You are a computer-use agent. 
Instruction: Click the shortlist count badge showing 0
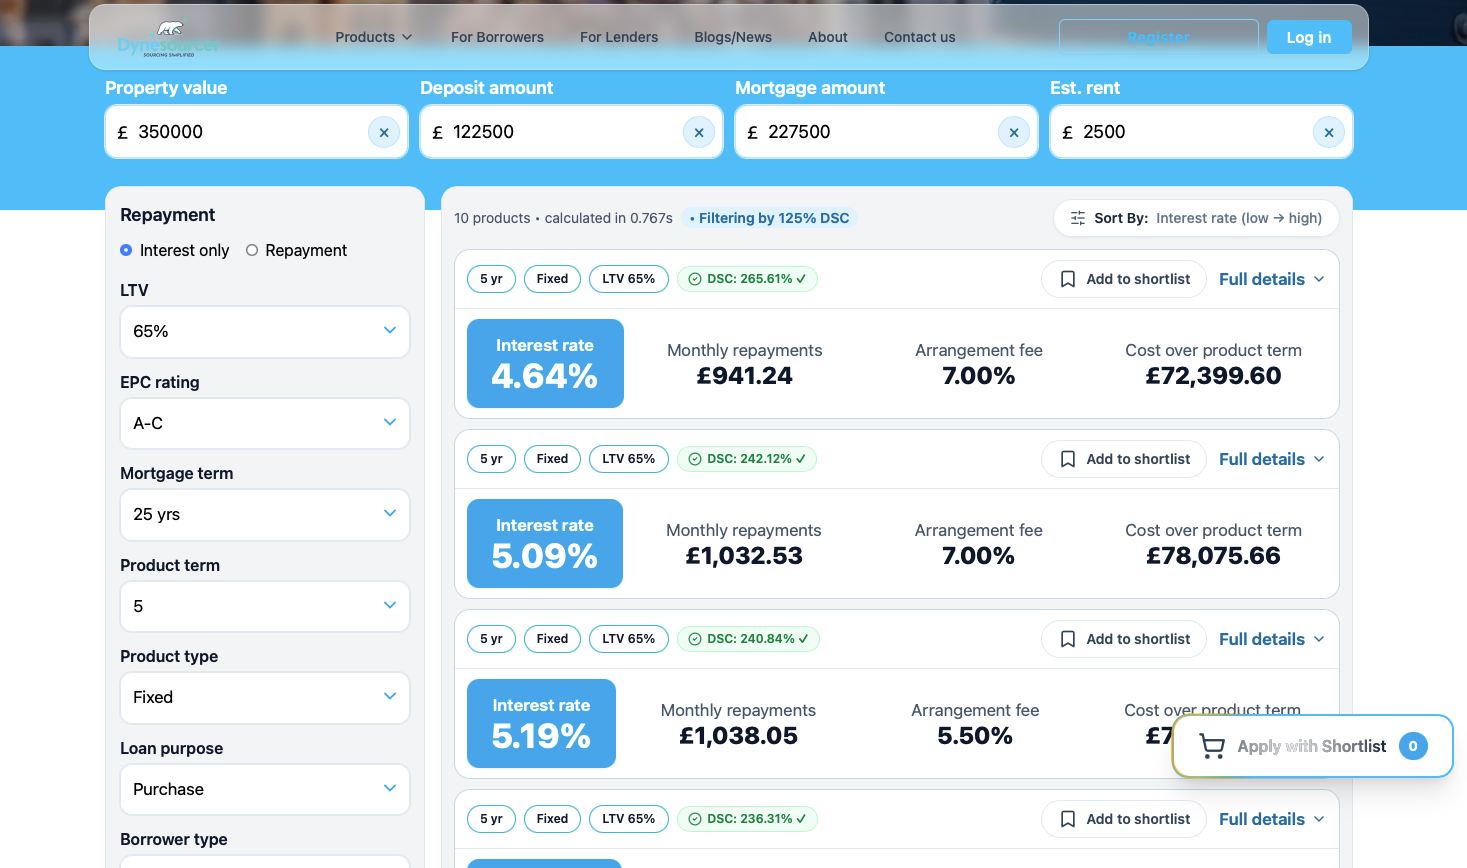point(1413,746)
